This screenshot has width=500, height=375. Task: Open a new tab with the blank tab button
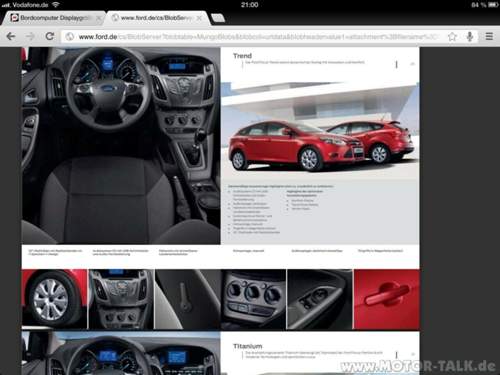coord(218,18)
